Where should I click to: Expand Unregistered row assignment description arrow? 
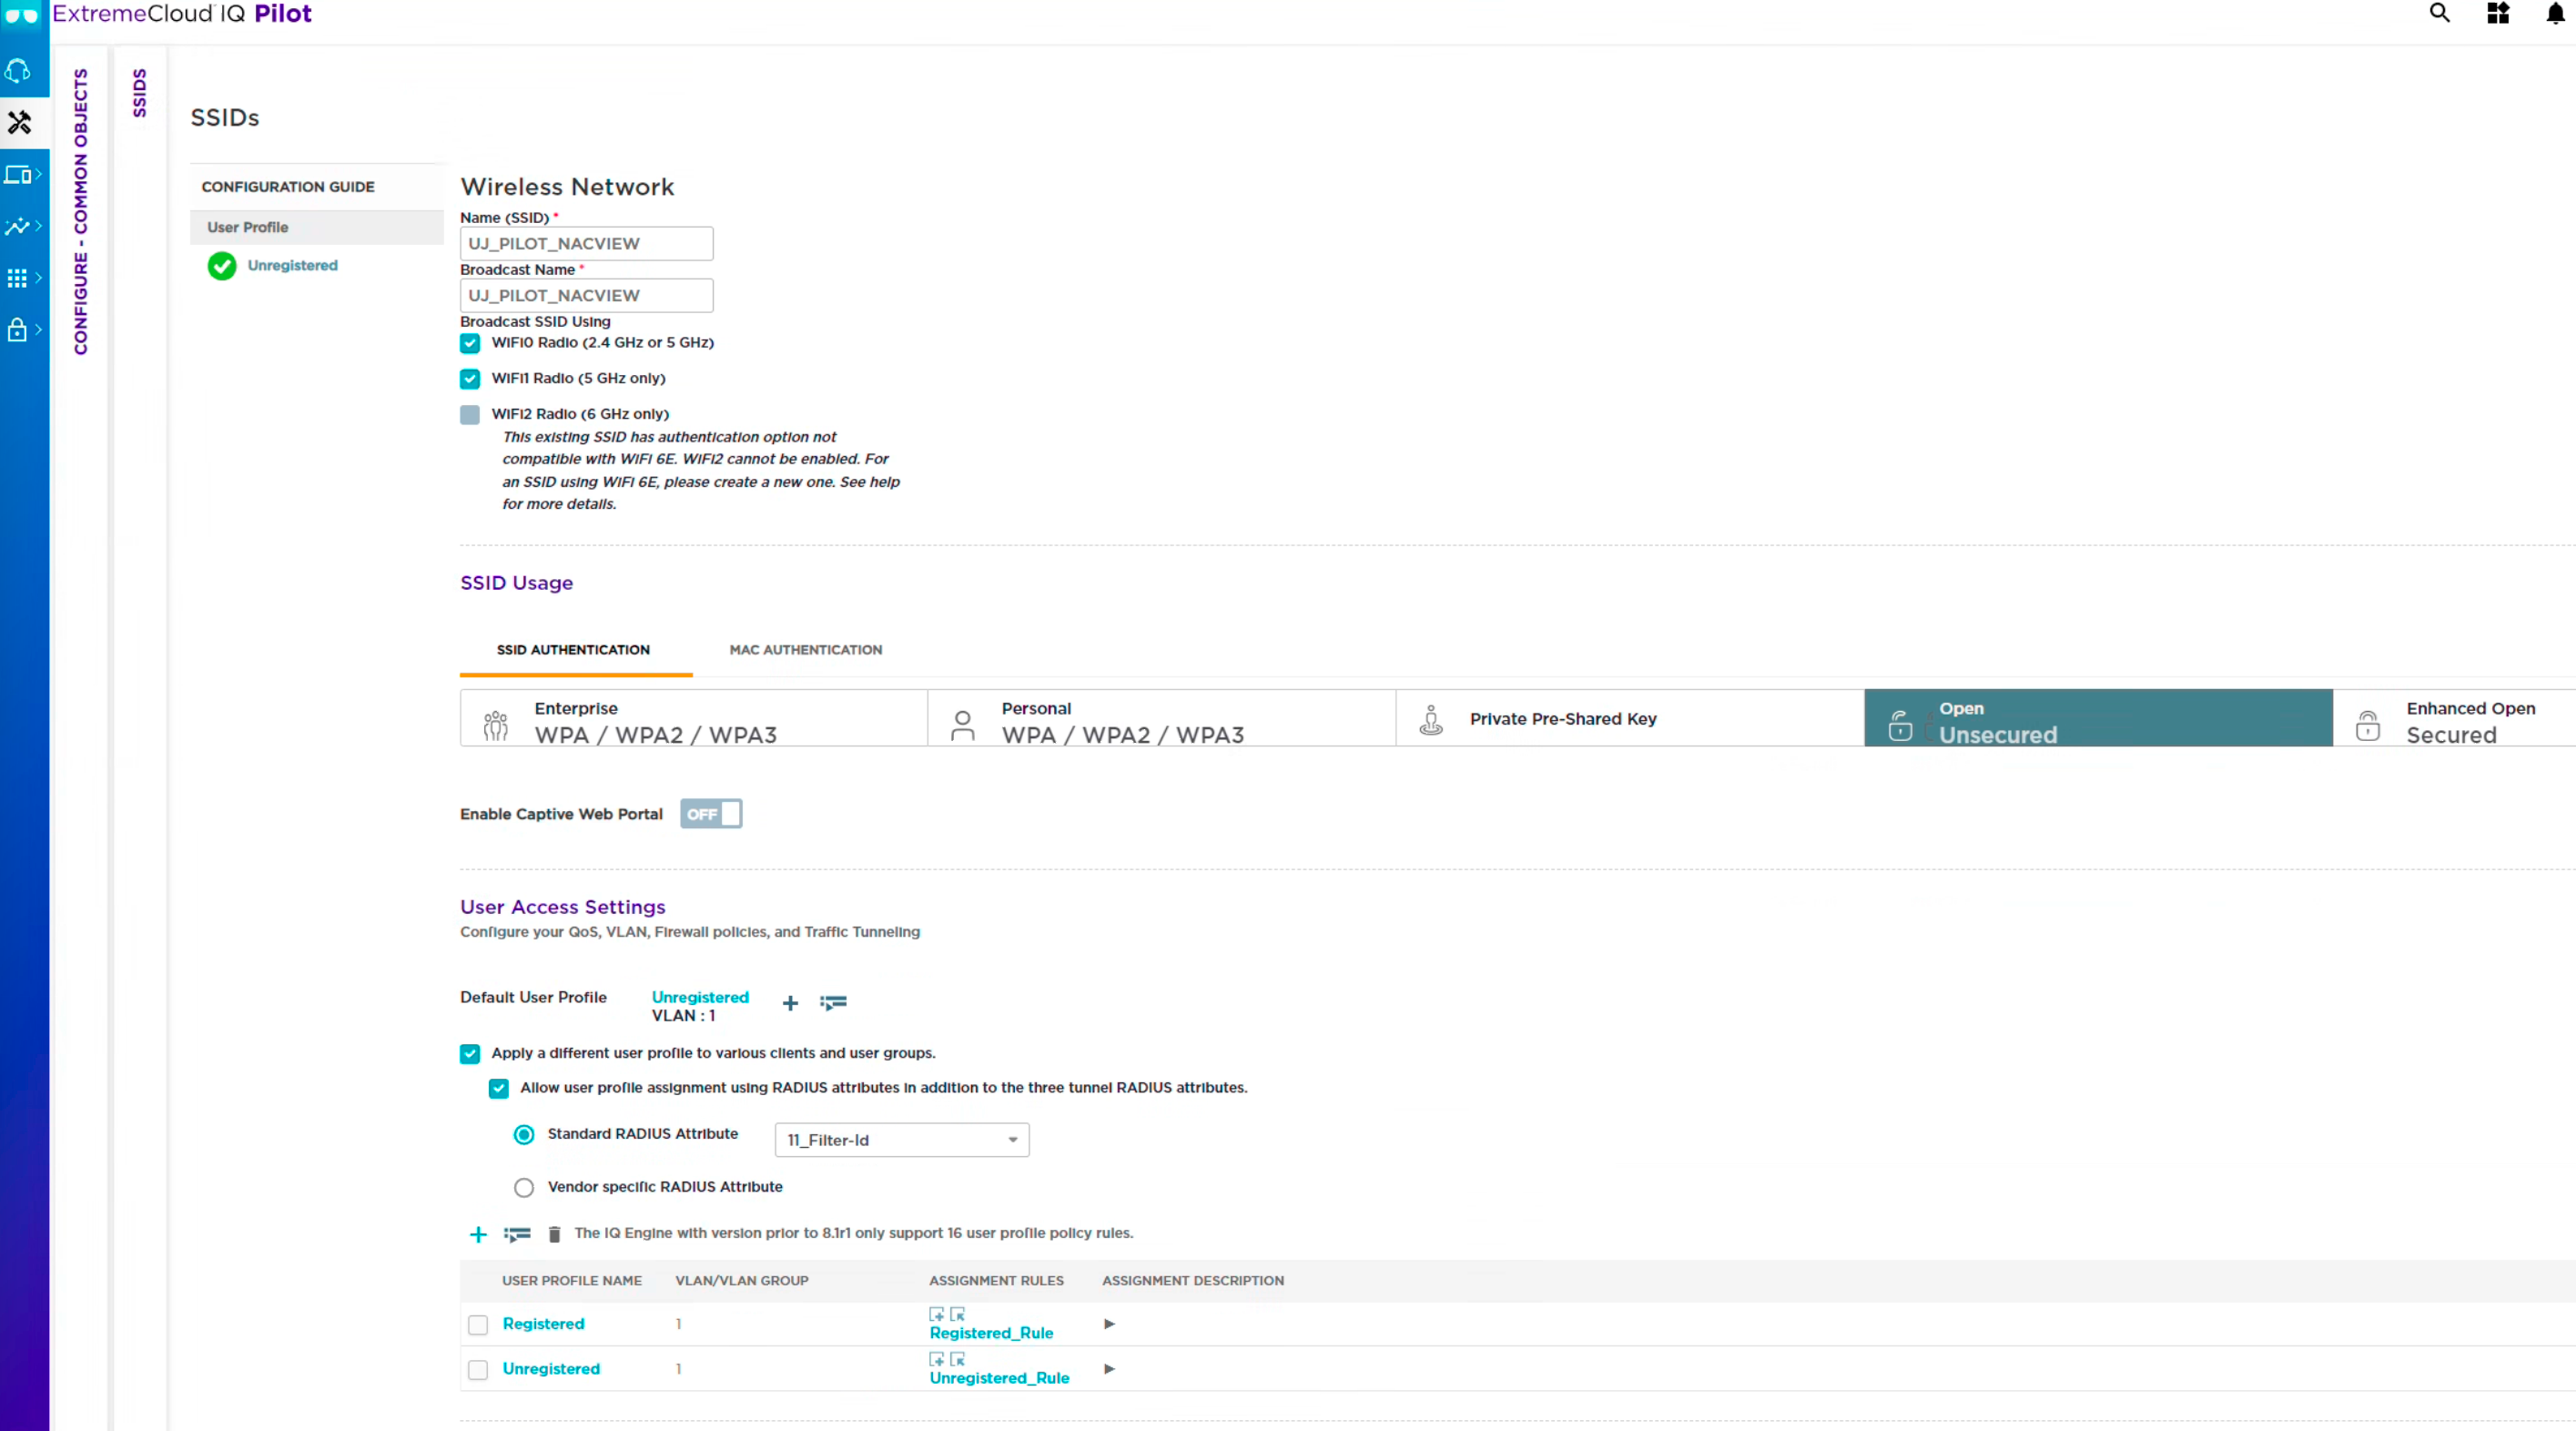click(x=1109, y=1369)
